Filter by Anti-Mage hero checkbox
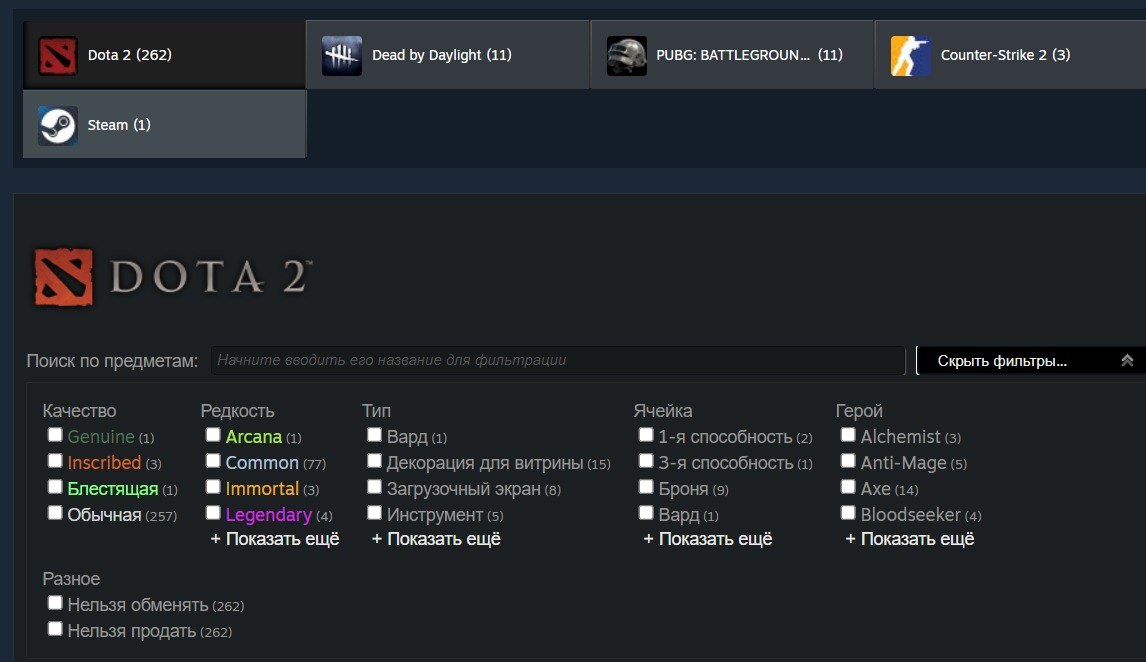The height and width of the screenshot is (662, 1146). coord(848,461)
